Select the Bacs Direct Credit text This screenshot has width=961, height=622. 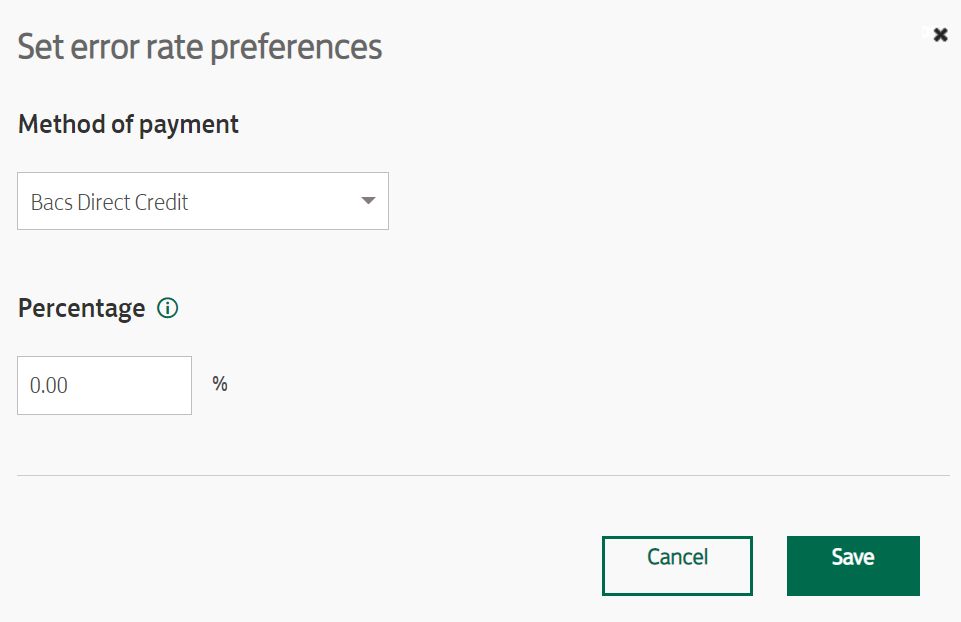(109, 202)
